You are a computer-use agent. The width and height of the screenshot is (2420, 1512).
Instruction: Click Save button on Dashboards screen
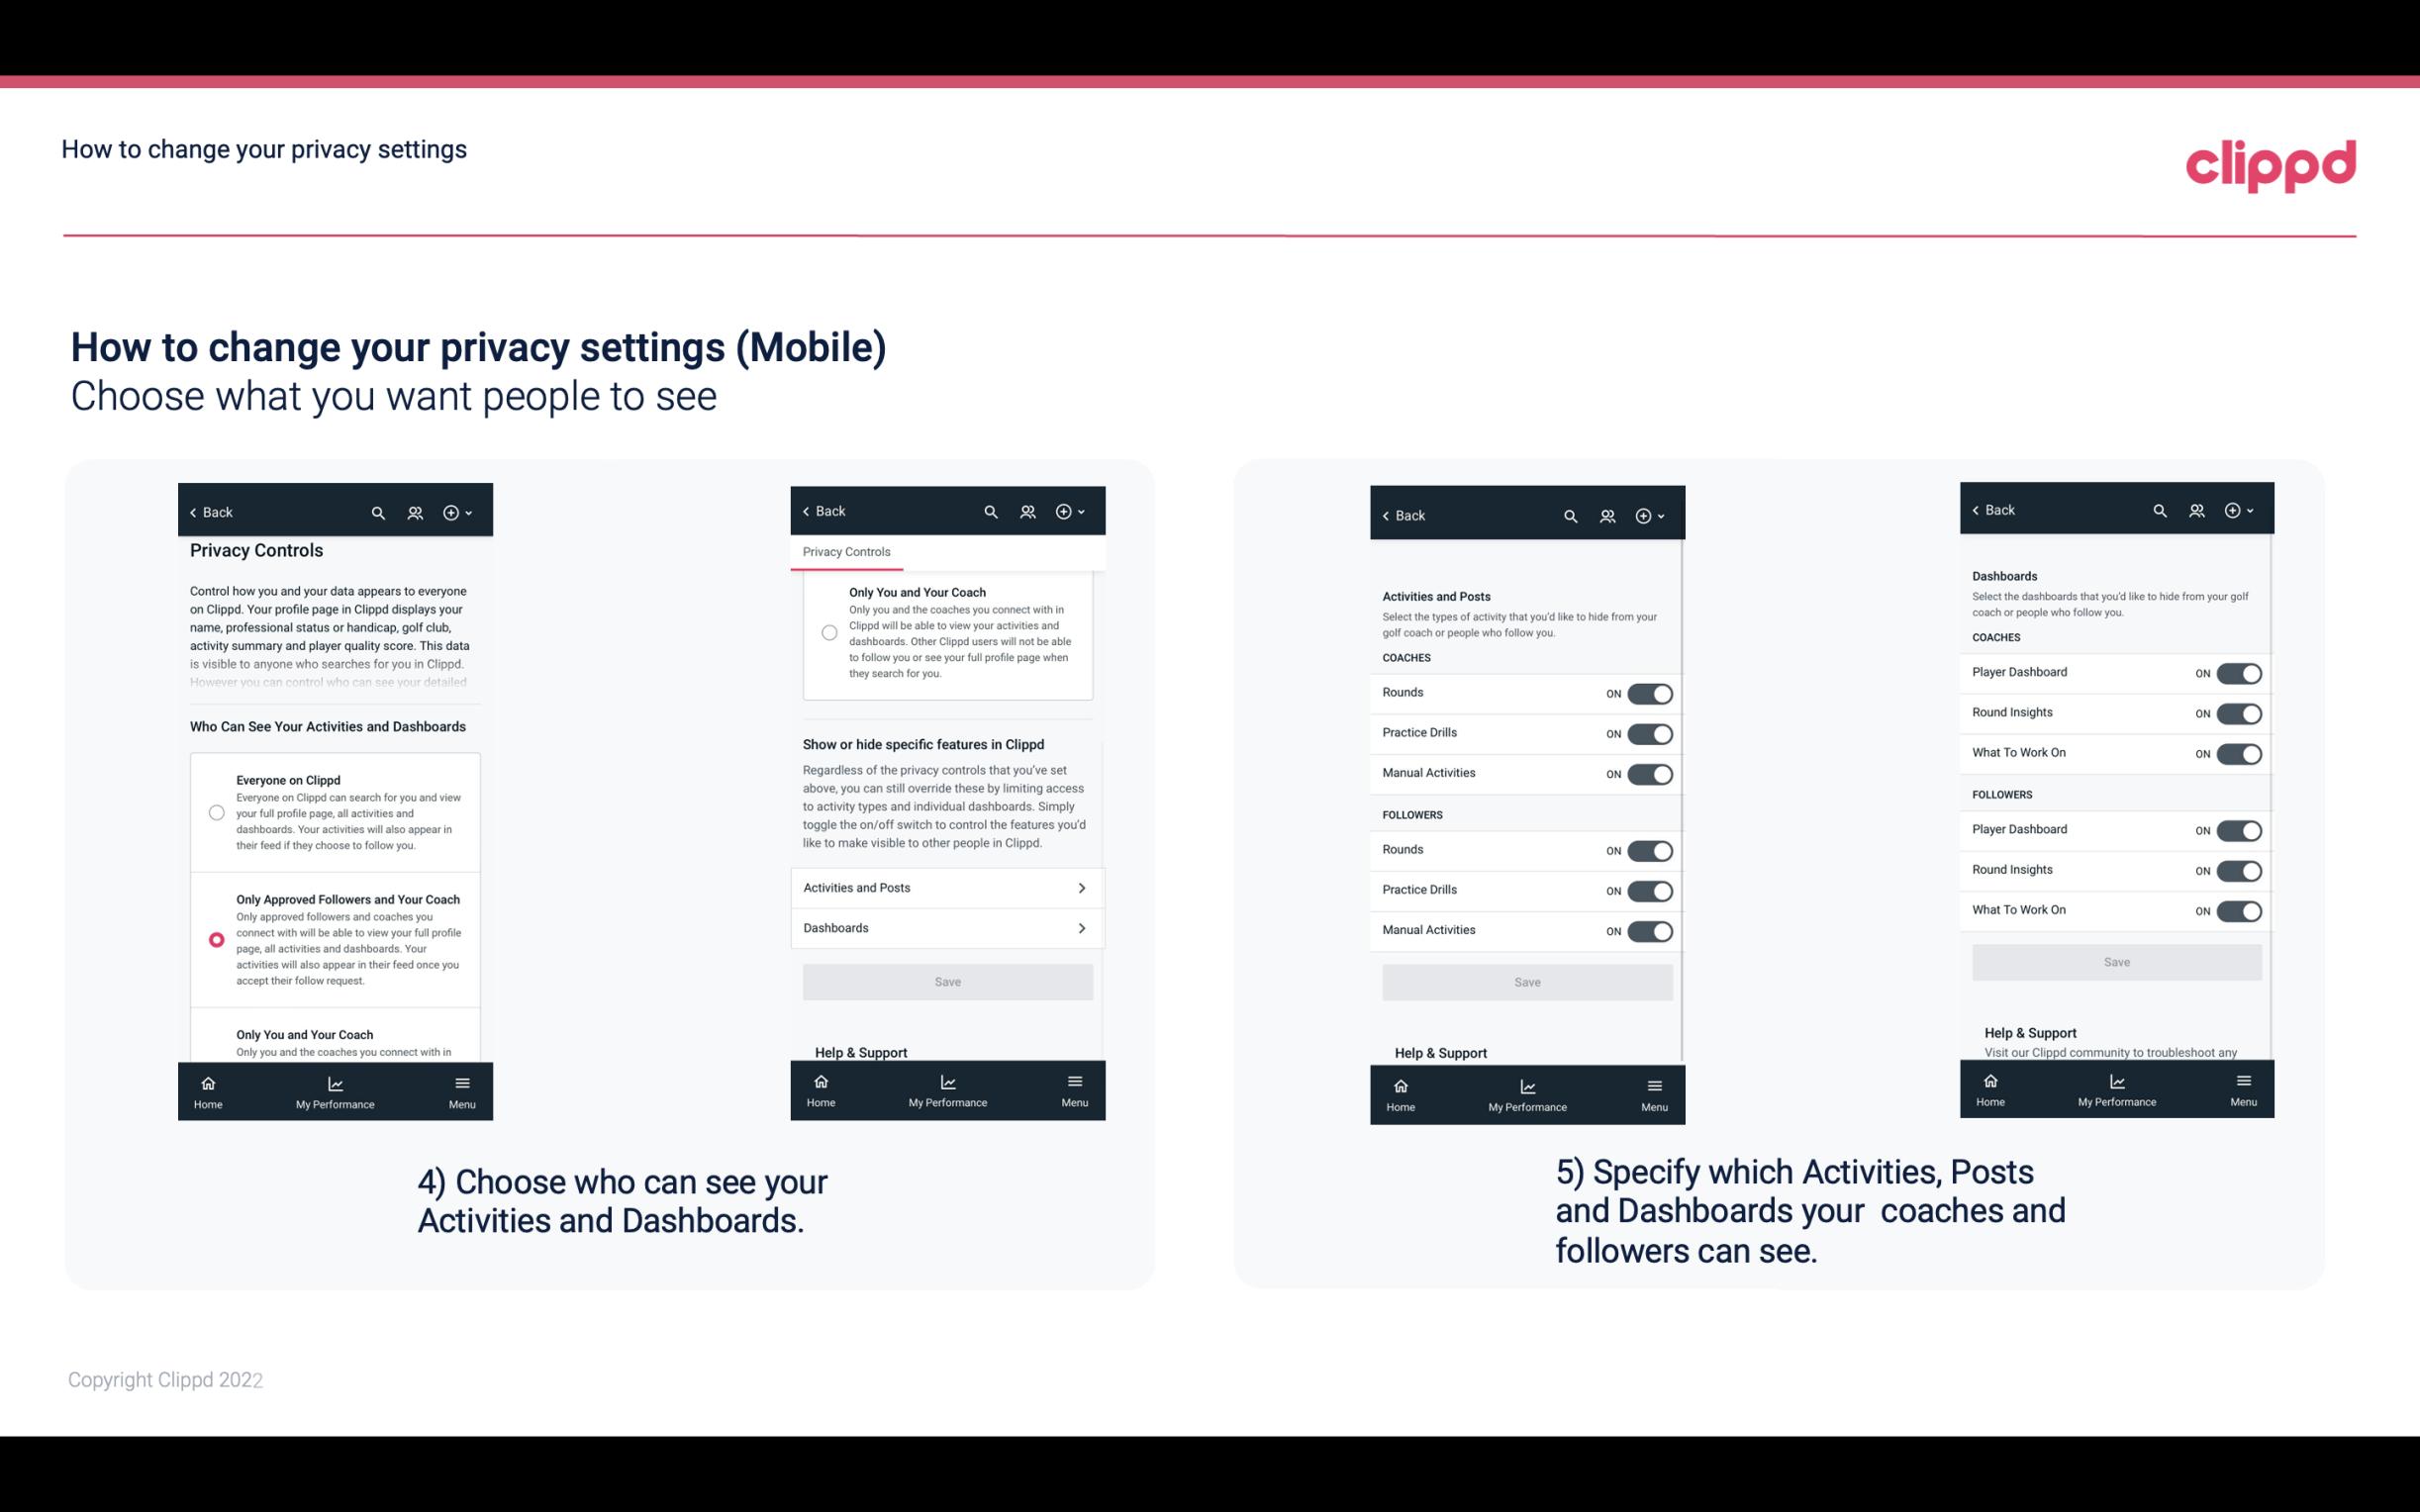[2115, 962]
